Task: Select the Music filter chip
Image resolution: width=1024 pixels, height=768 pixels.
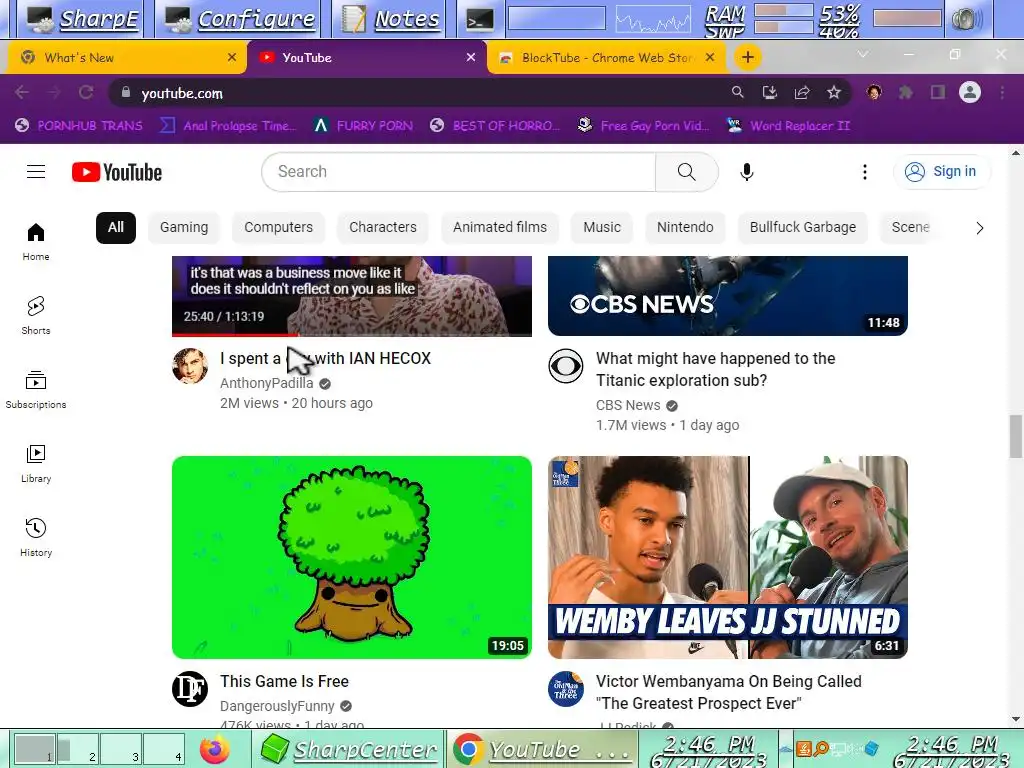Action: (602, 227)
